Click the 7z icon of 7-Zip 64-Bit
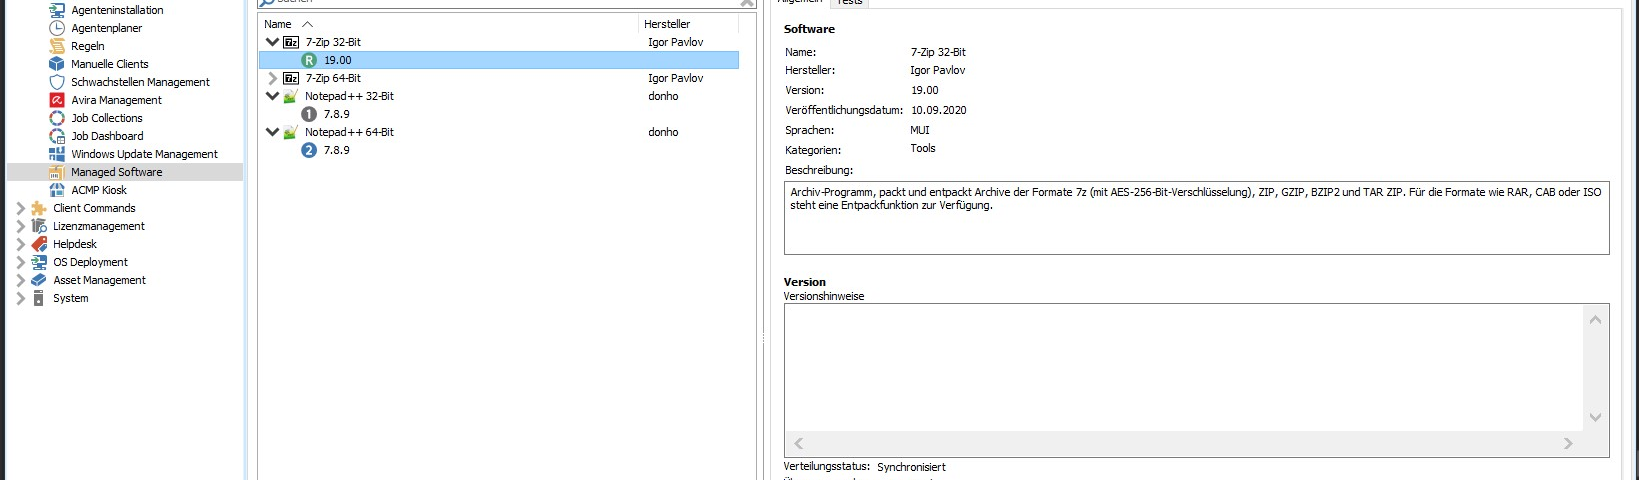The image size is (1639, 480). [x=291, y=78]
